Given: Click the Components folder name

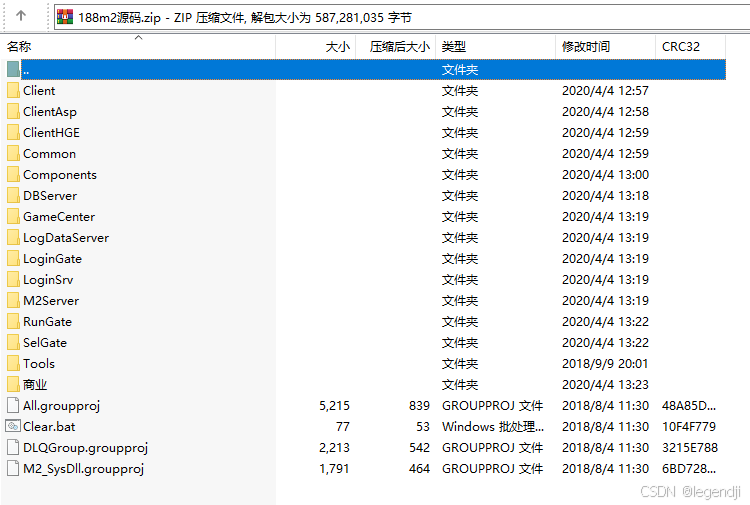Looking at the screenshot, I should click(x=60, y=175).
